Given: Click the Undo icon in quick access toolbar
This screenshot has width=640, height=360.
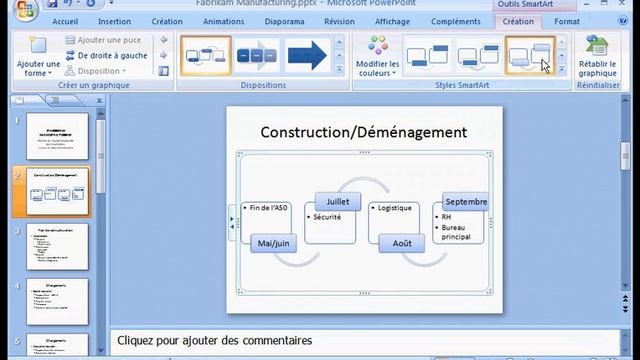Looking at the screenshot, I should pyautogui.click(x=68, y=3).
